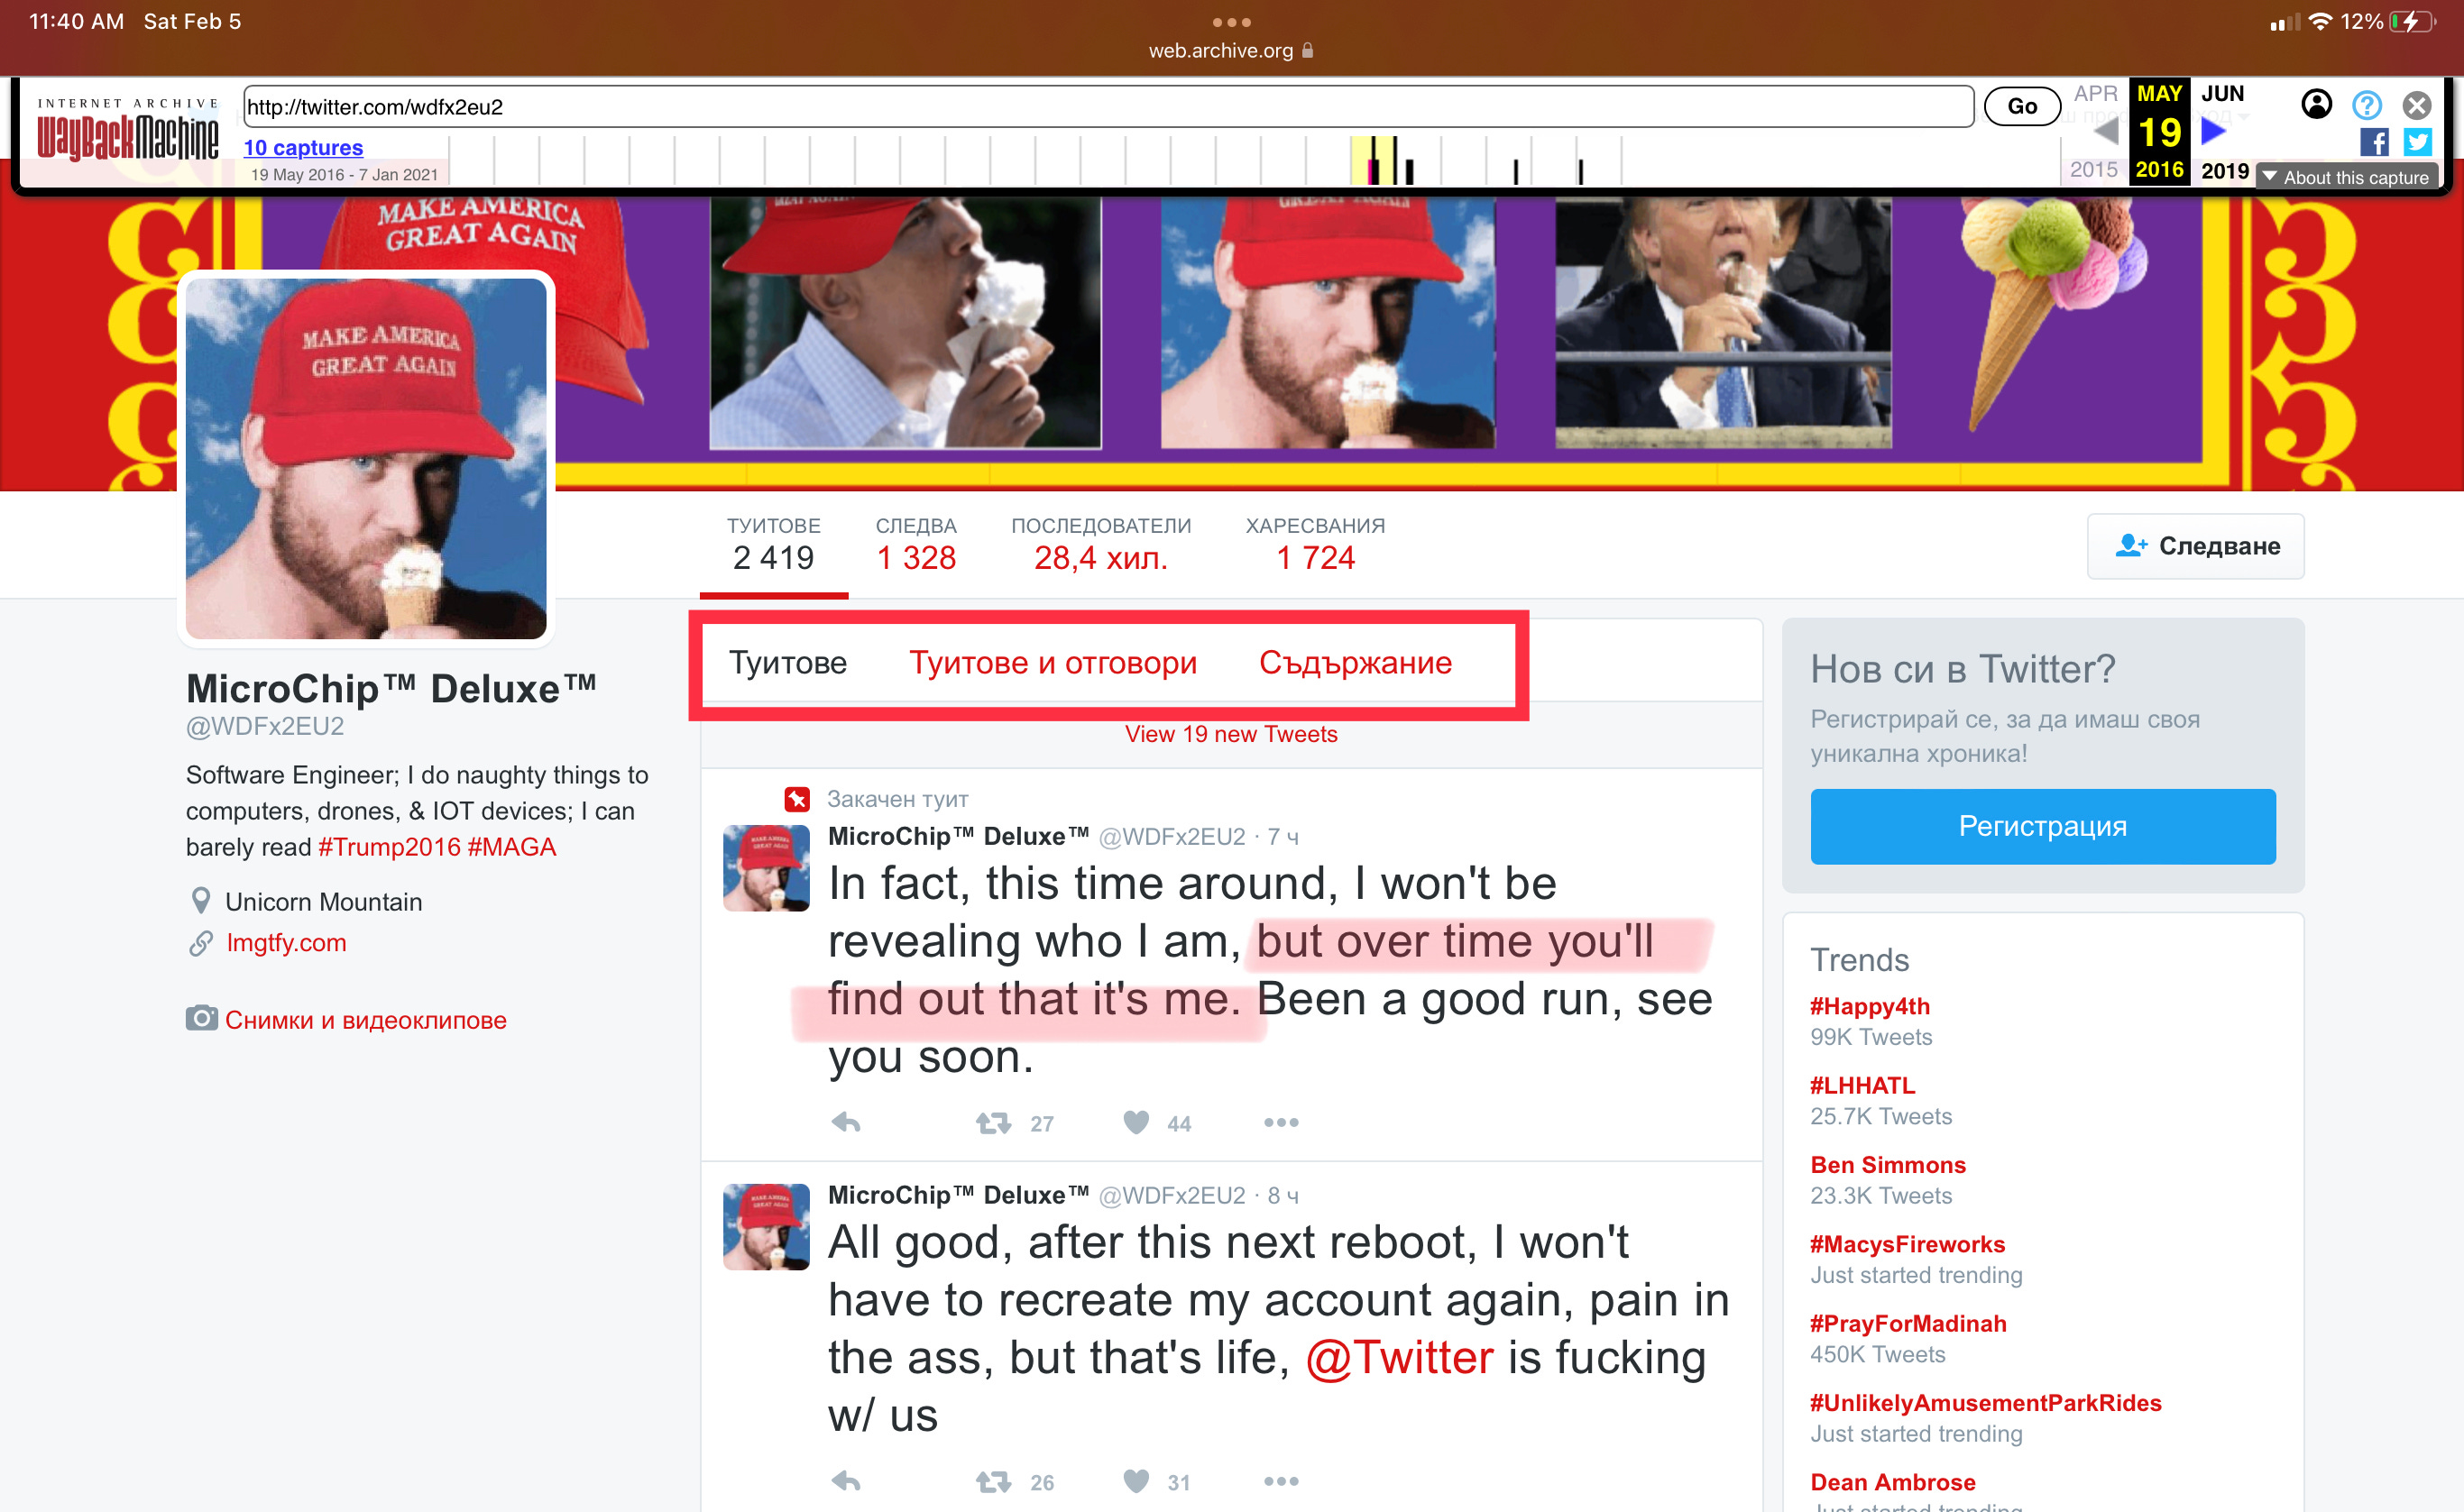The width and height of the screenshot is (2464, 1512).
Task: Click MicroChip Deluxe name on pinned tweet
Action: point(958,836)
